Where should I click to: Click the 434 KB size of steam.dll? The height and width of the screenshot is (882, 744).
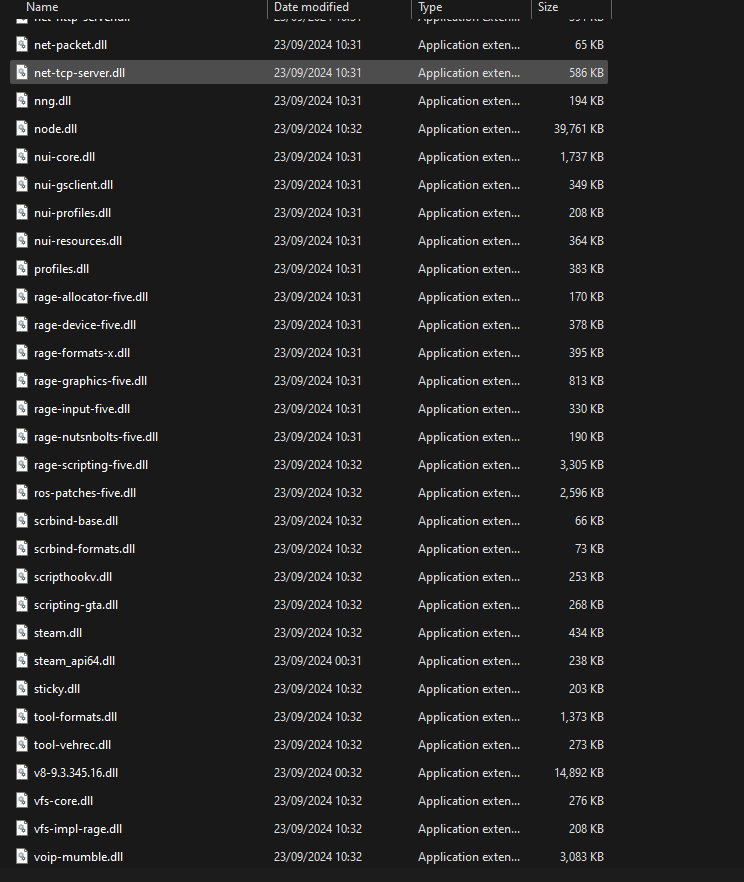pyautogui.click(x=586, y=633)
